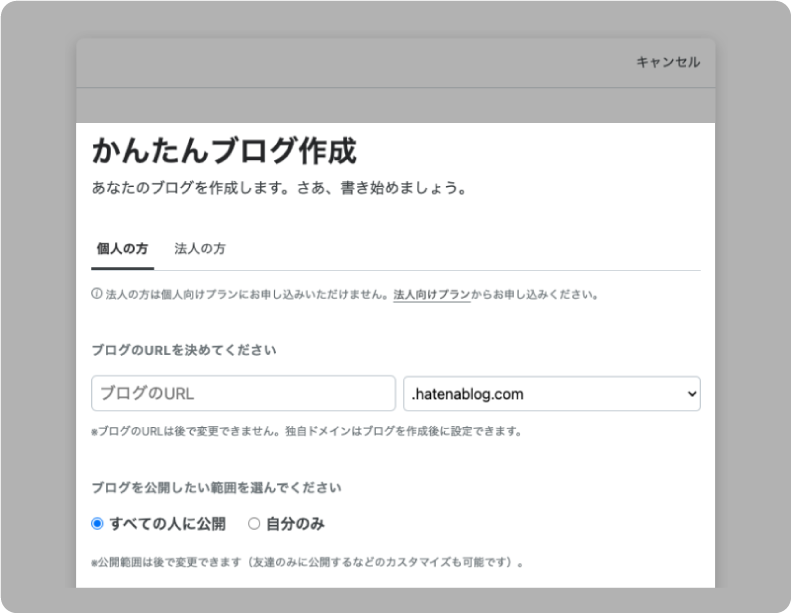Focus the ブログのURL input field

tap(243, 394)
